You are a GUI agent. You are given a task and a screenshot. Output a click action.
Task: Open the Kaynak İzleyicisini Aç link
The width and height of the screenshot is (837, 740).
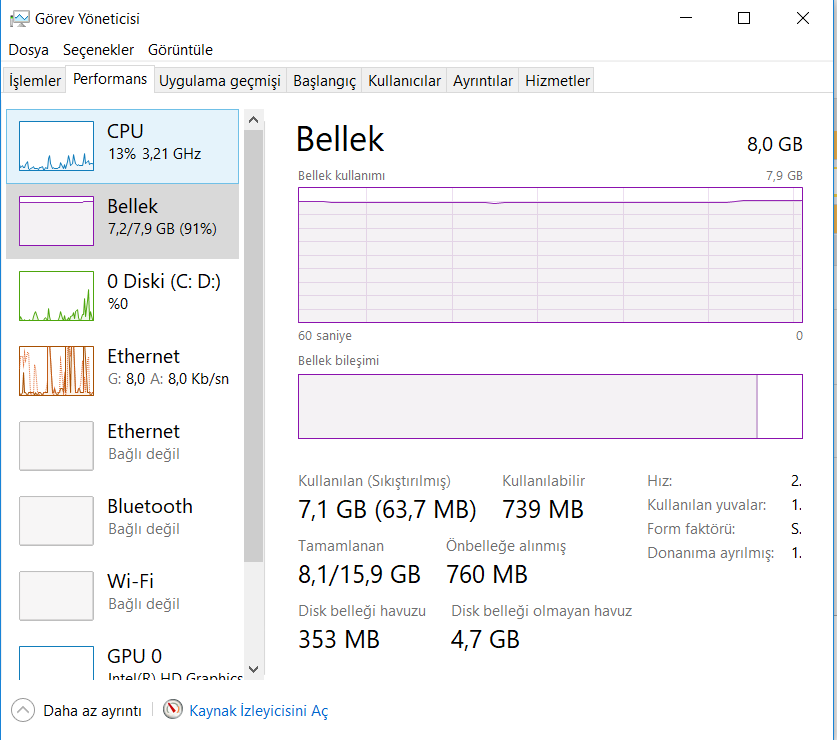[258, 711]
